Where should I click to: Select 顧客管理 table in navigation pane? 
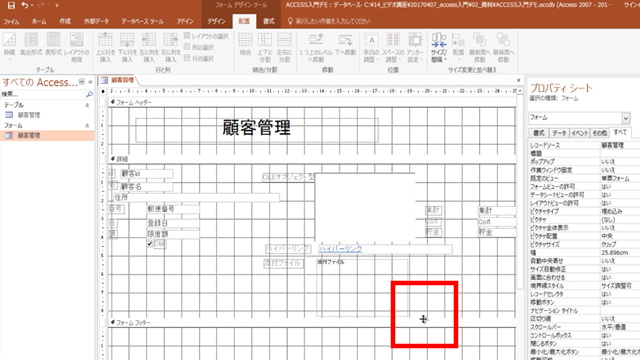pos(29,115)
